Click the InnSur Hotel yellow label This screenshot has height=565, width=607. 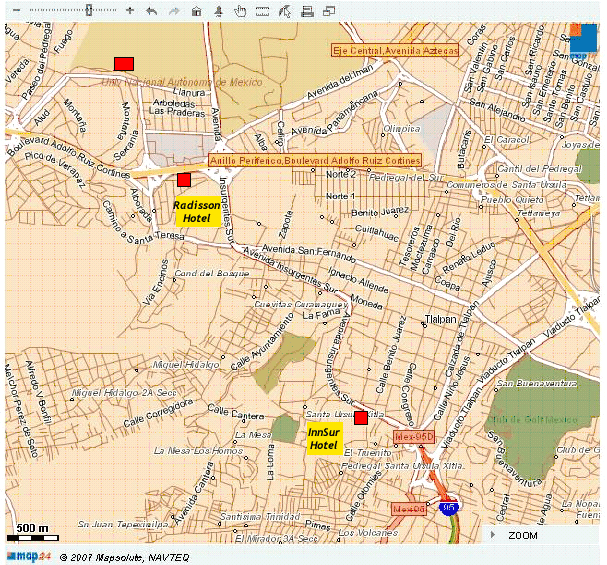(x=324, y=438)
